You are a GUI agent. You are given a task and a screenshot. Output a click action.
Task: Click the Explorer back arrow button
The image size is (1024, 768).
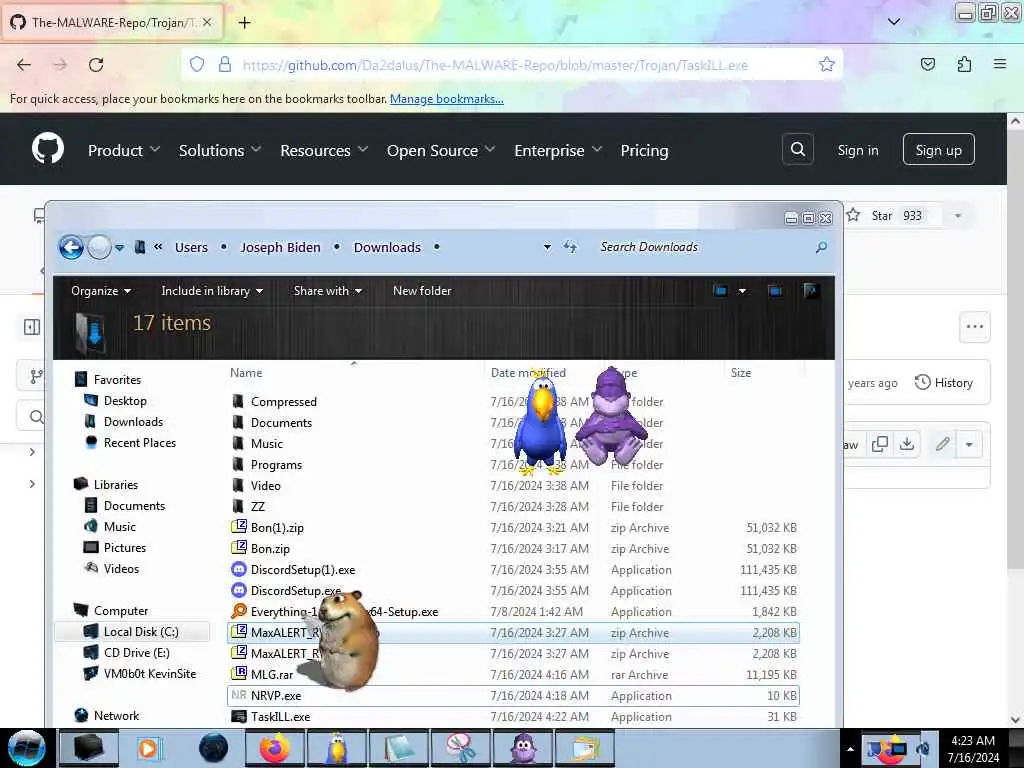click(71, 248)
